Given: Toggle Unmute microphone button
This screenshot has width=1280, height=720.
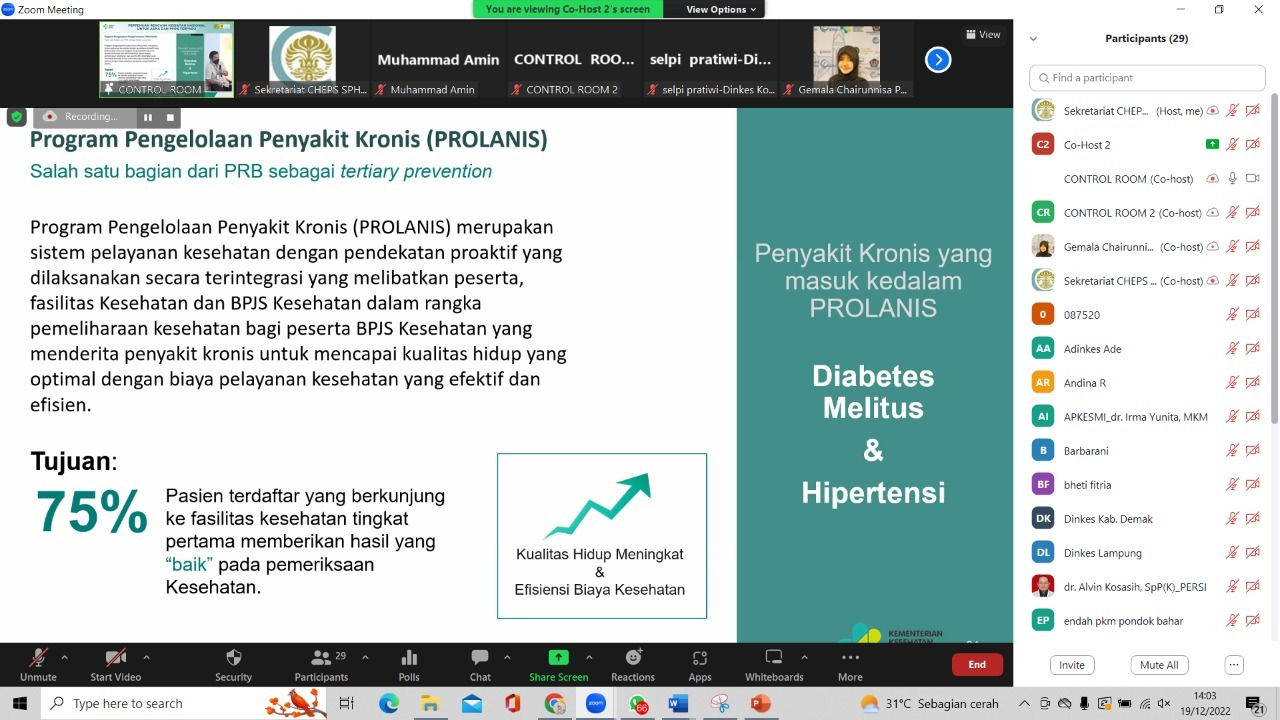Looking at the screenshot, I should click(38, 658).
